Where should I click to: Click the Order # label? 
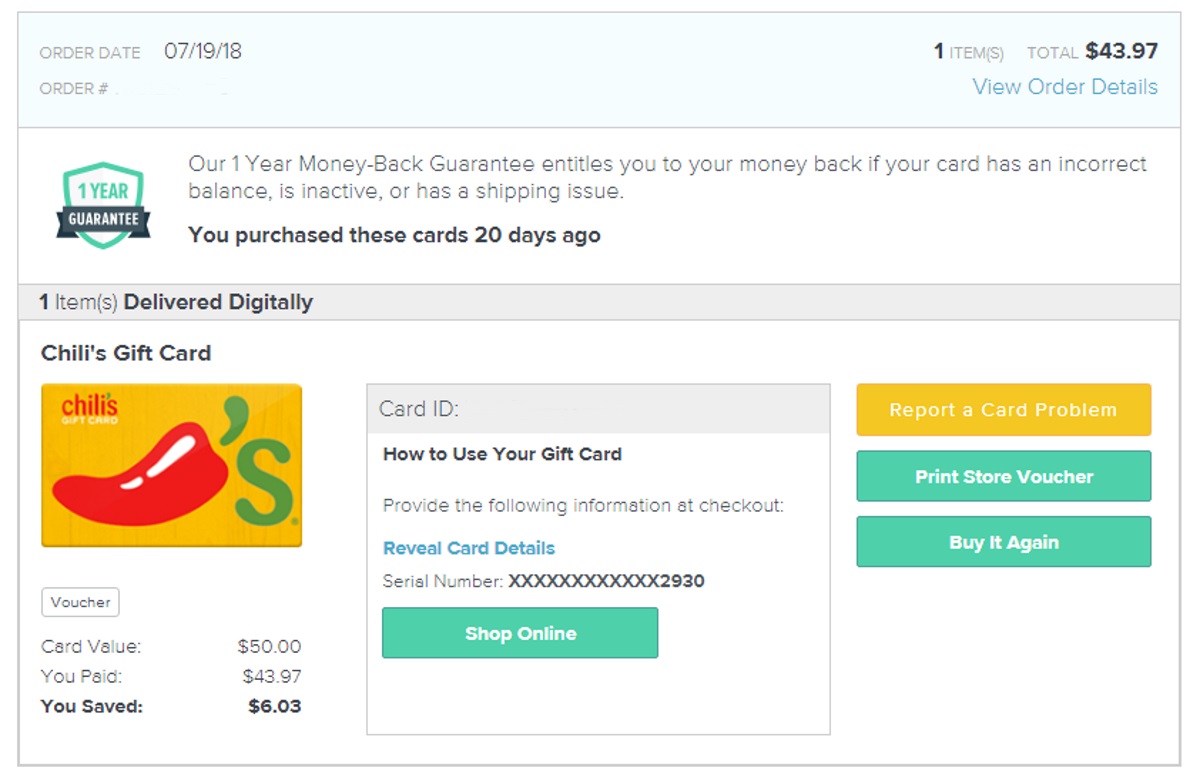click(73, 89)
